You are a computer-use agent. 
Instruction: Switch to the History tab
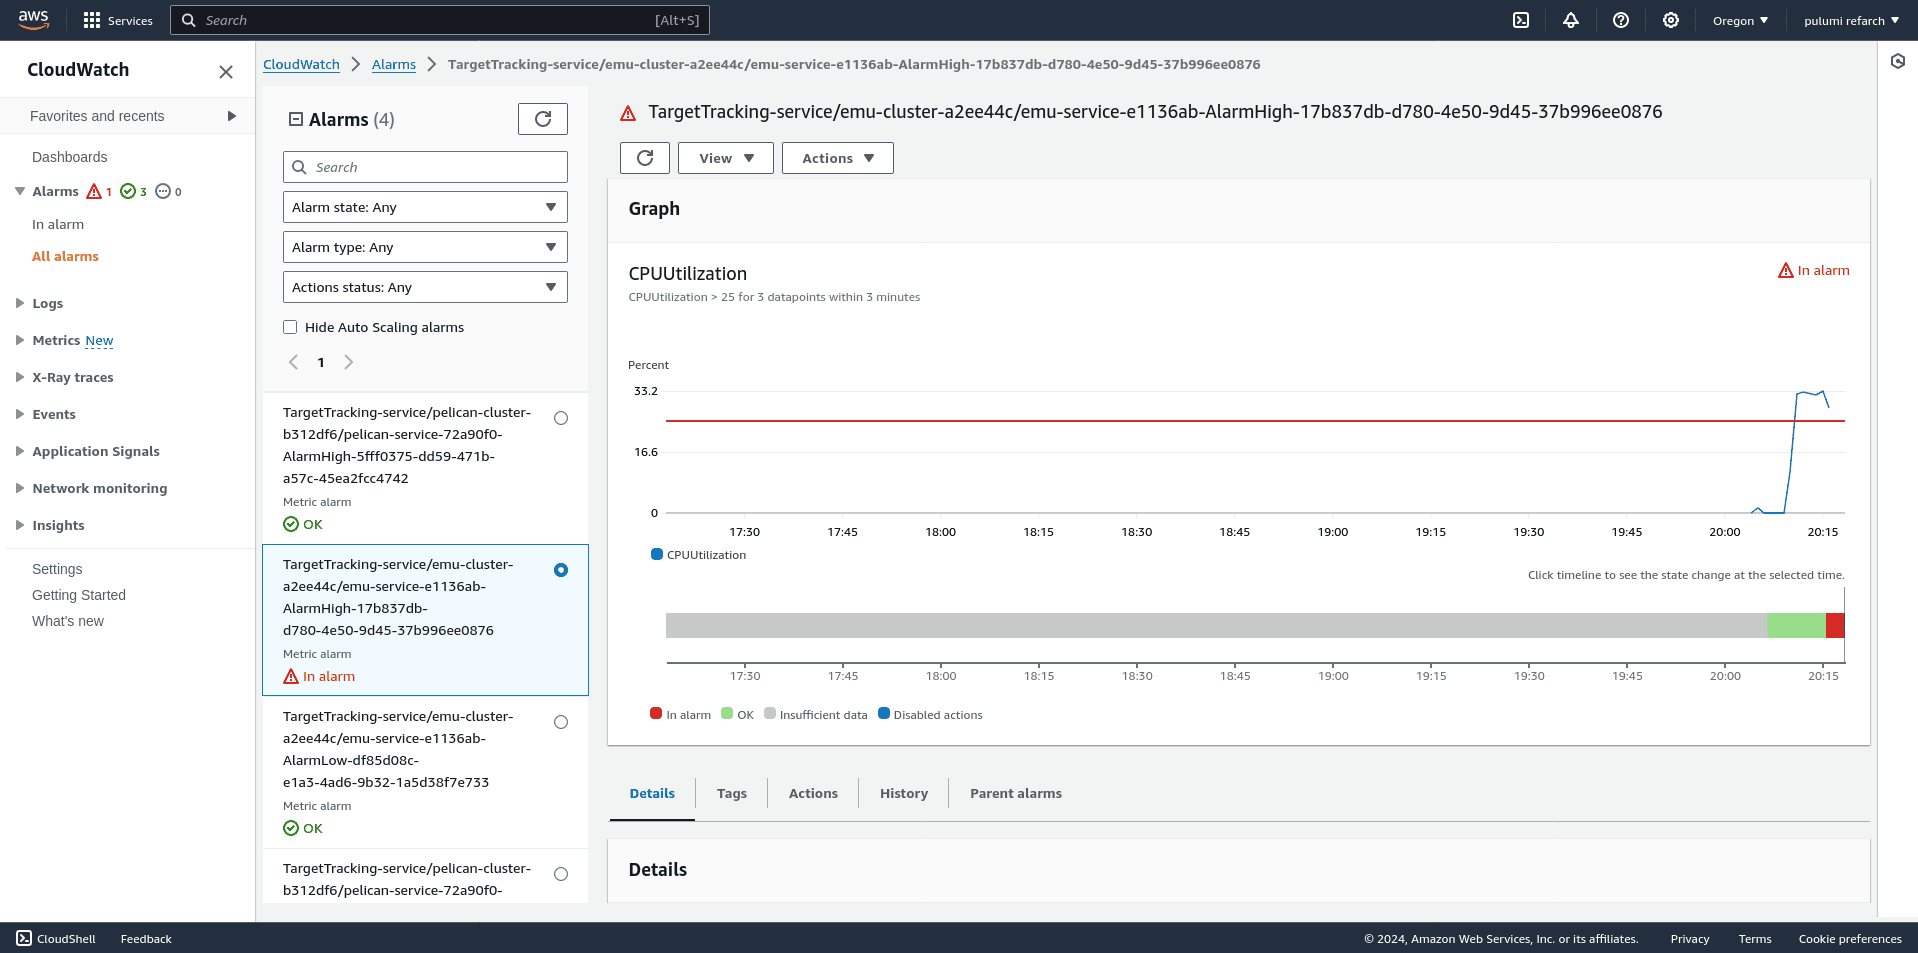pyautogui.click(x=903, y=793)
